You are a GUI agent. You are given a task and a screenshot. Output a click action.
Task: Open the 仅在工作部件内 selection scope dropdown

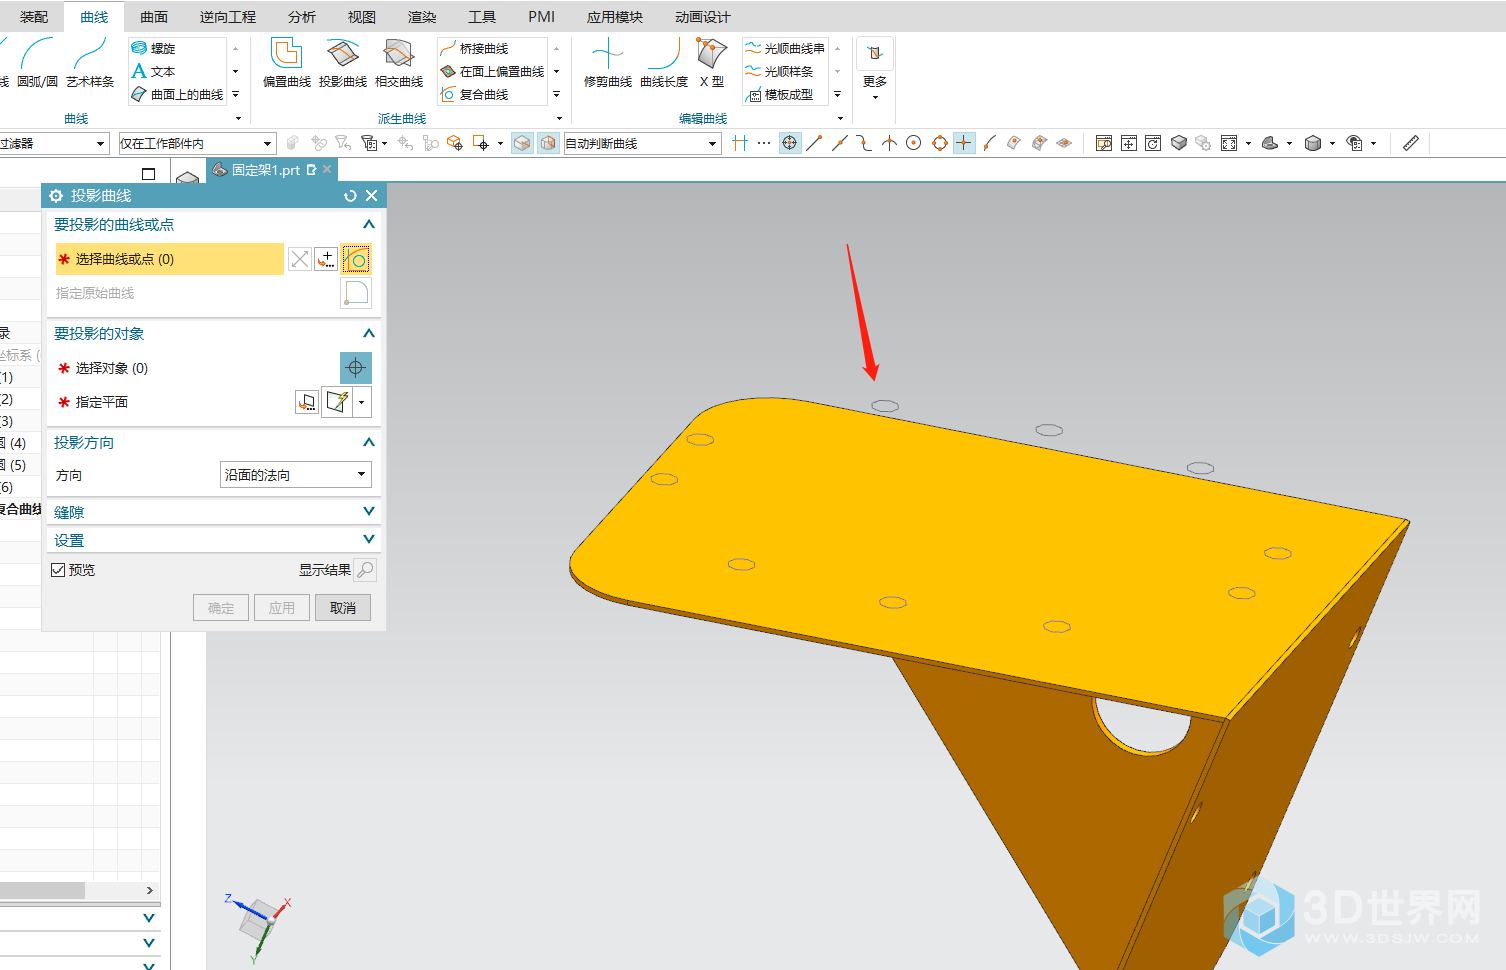coord(196,143)
